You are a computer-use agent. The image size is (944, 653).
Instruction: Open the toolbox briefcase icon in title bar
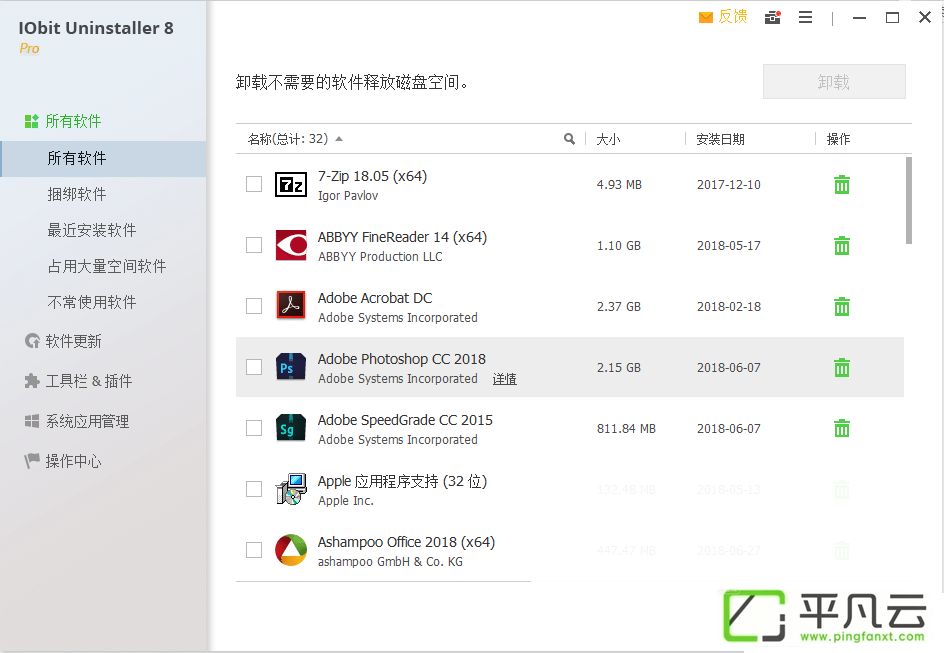(x=772, y=17)
